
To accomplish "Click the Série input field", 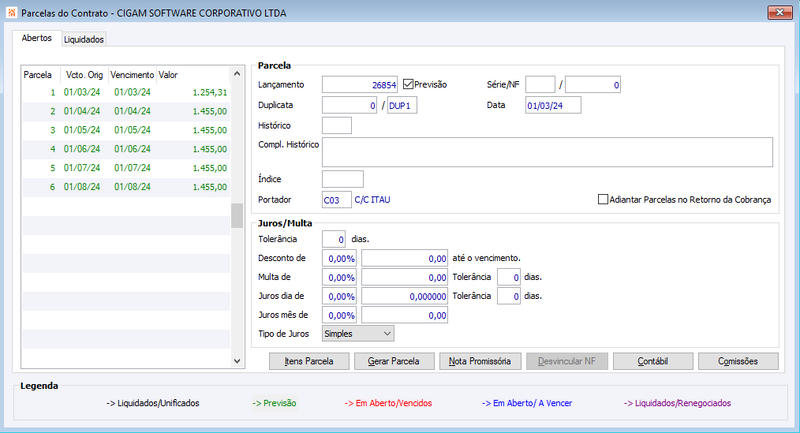I will (x=540, y=85).
